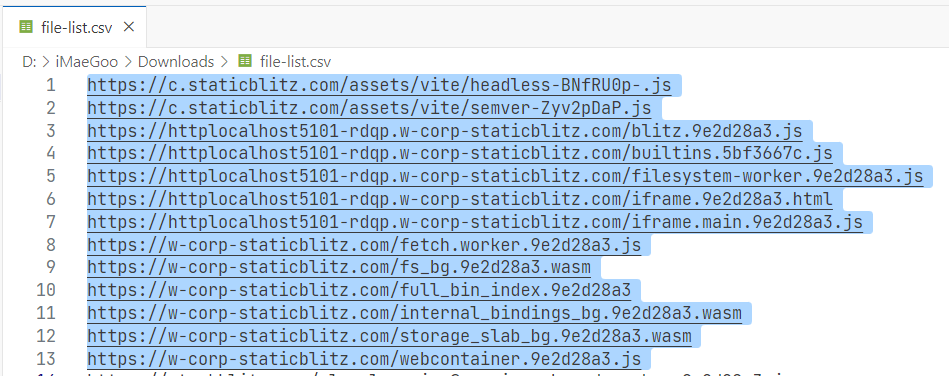Click the webcontainer.9e2d28a3.js URL

(364, 358)
